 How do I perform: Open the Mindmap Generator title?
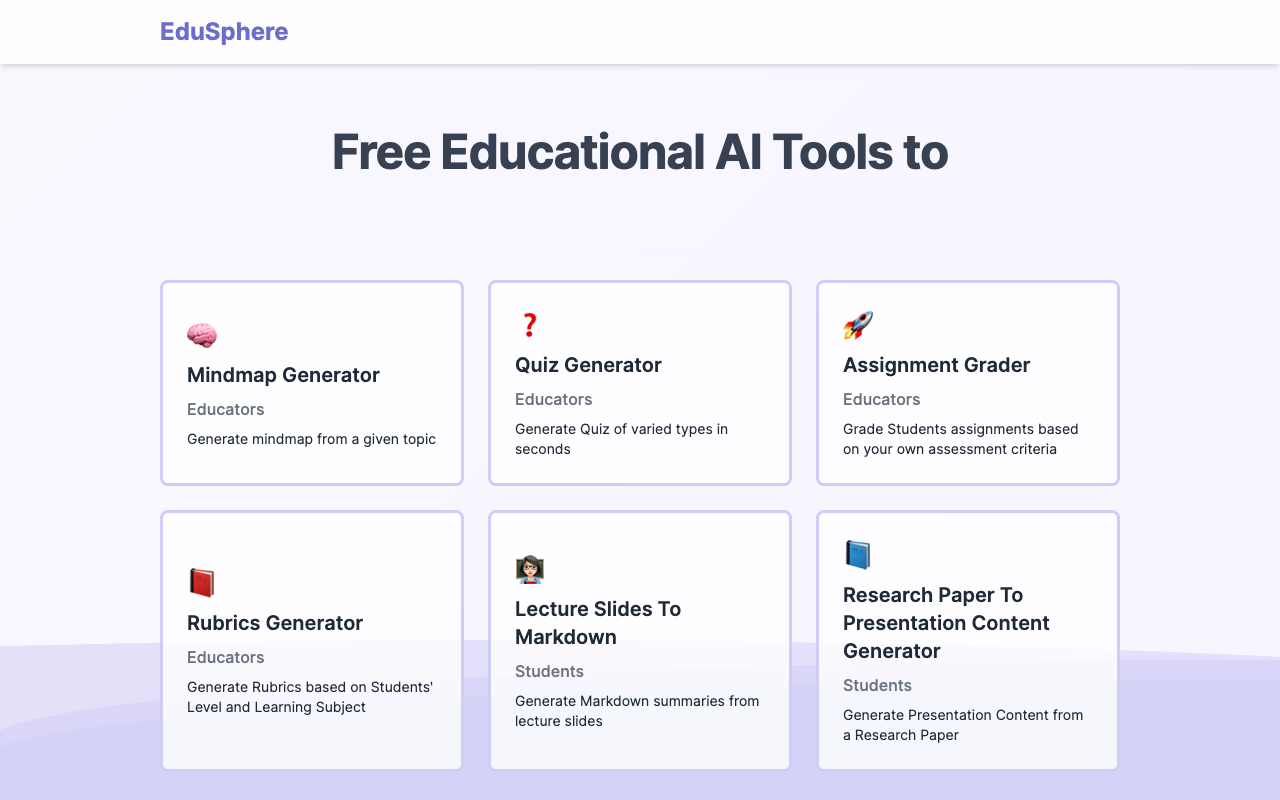[283, 375]
